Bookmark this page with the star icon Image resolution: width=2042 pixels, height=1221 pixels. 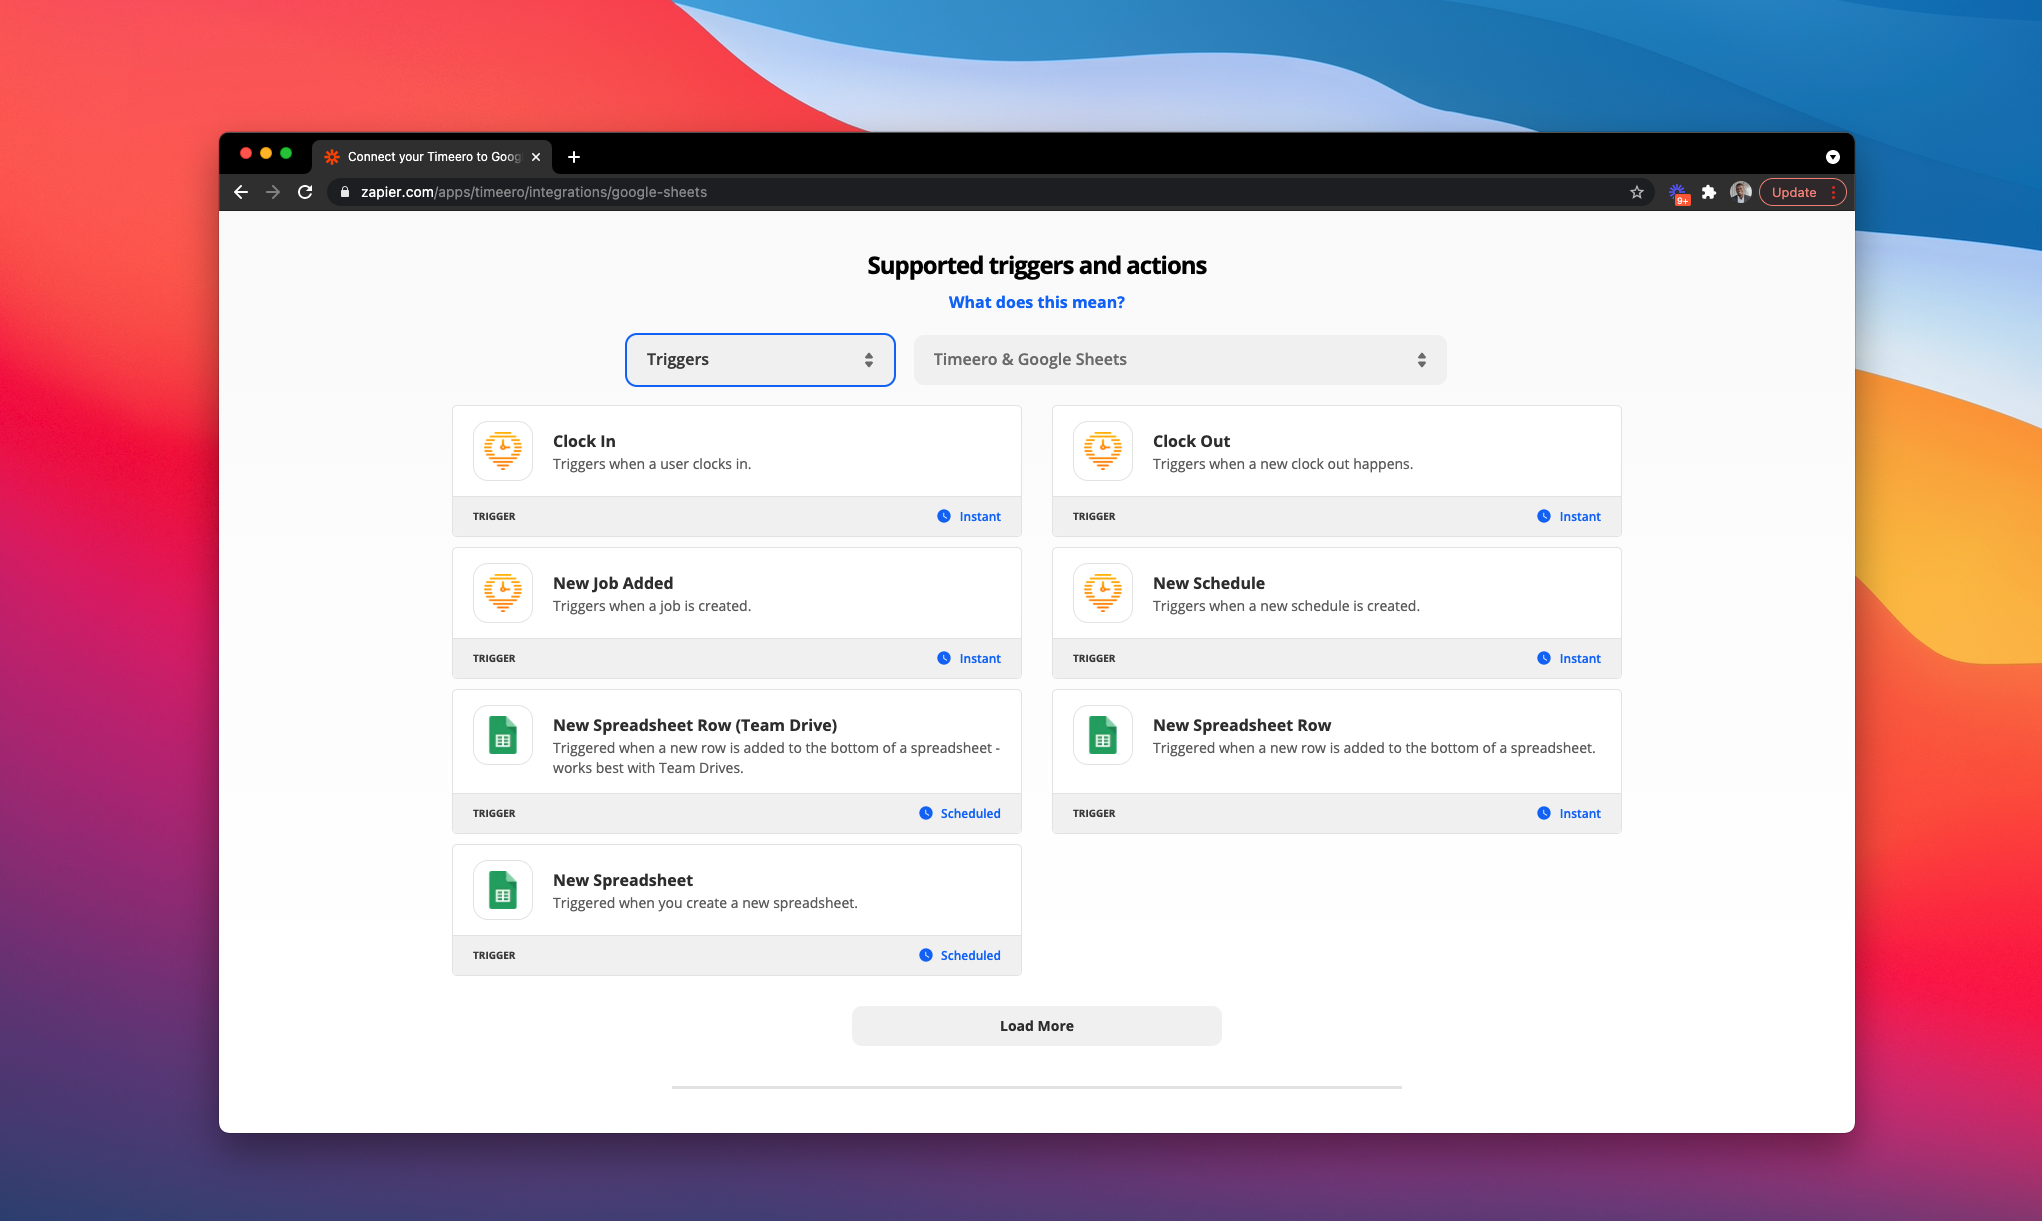coord(1637,192)
